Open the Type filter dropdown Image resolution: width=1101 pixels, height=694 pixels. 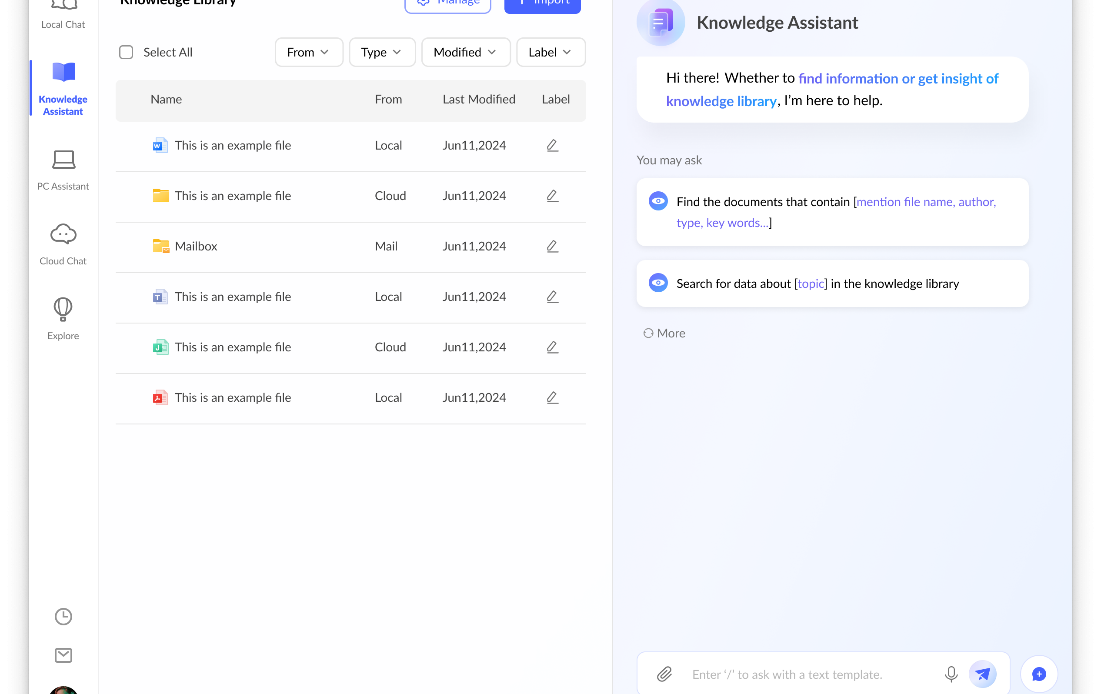[381, 52]
